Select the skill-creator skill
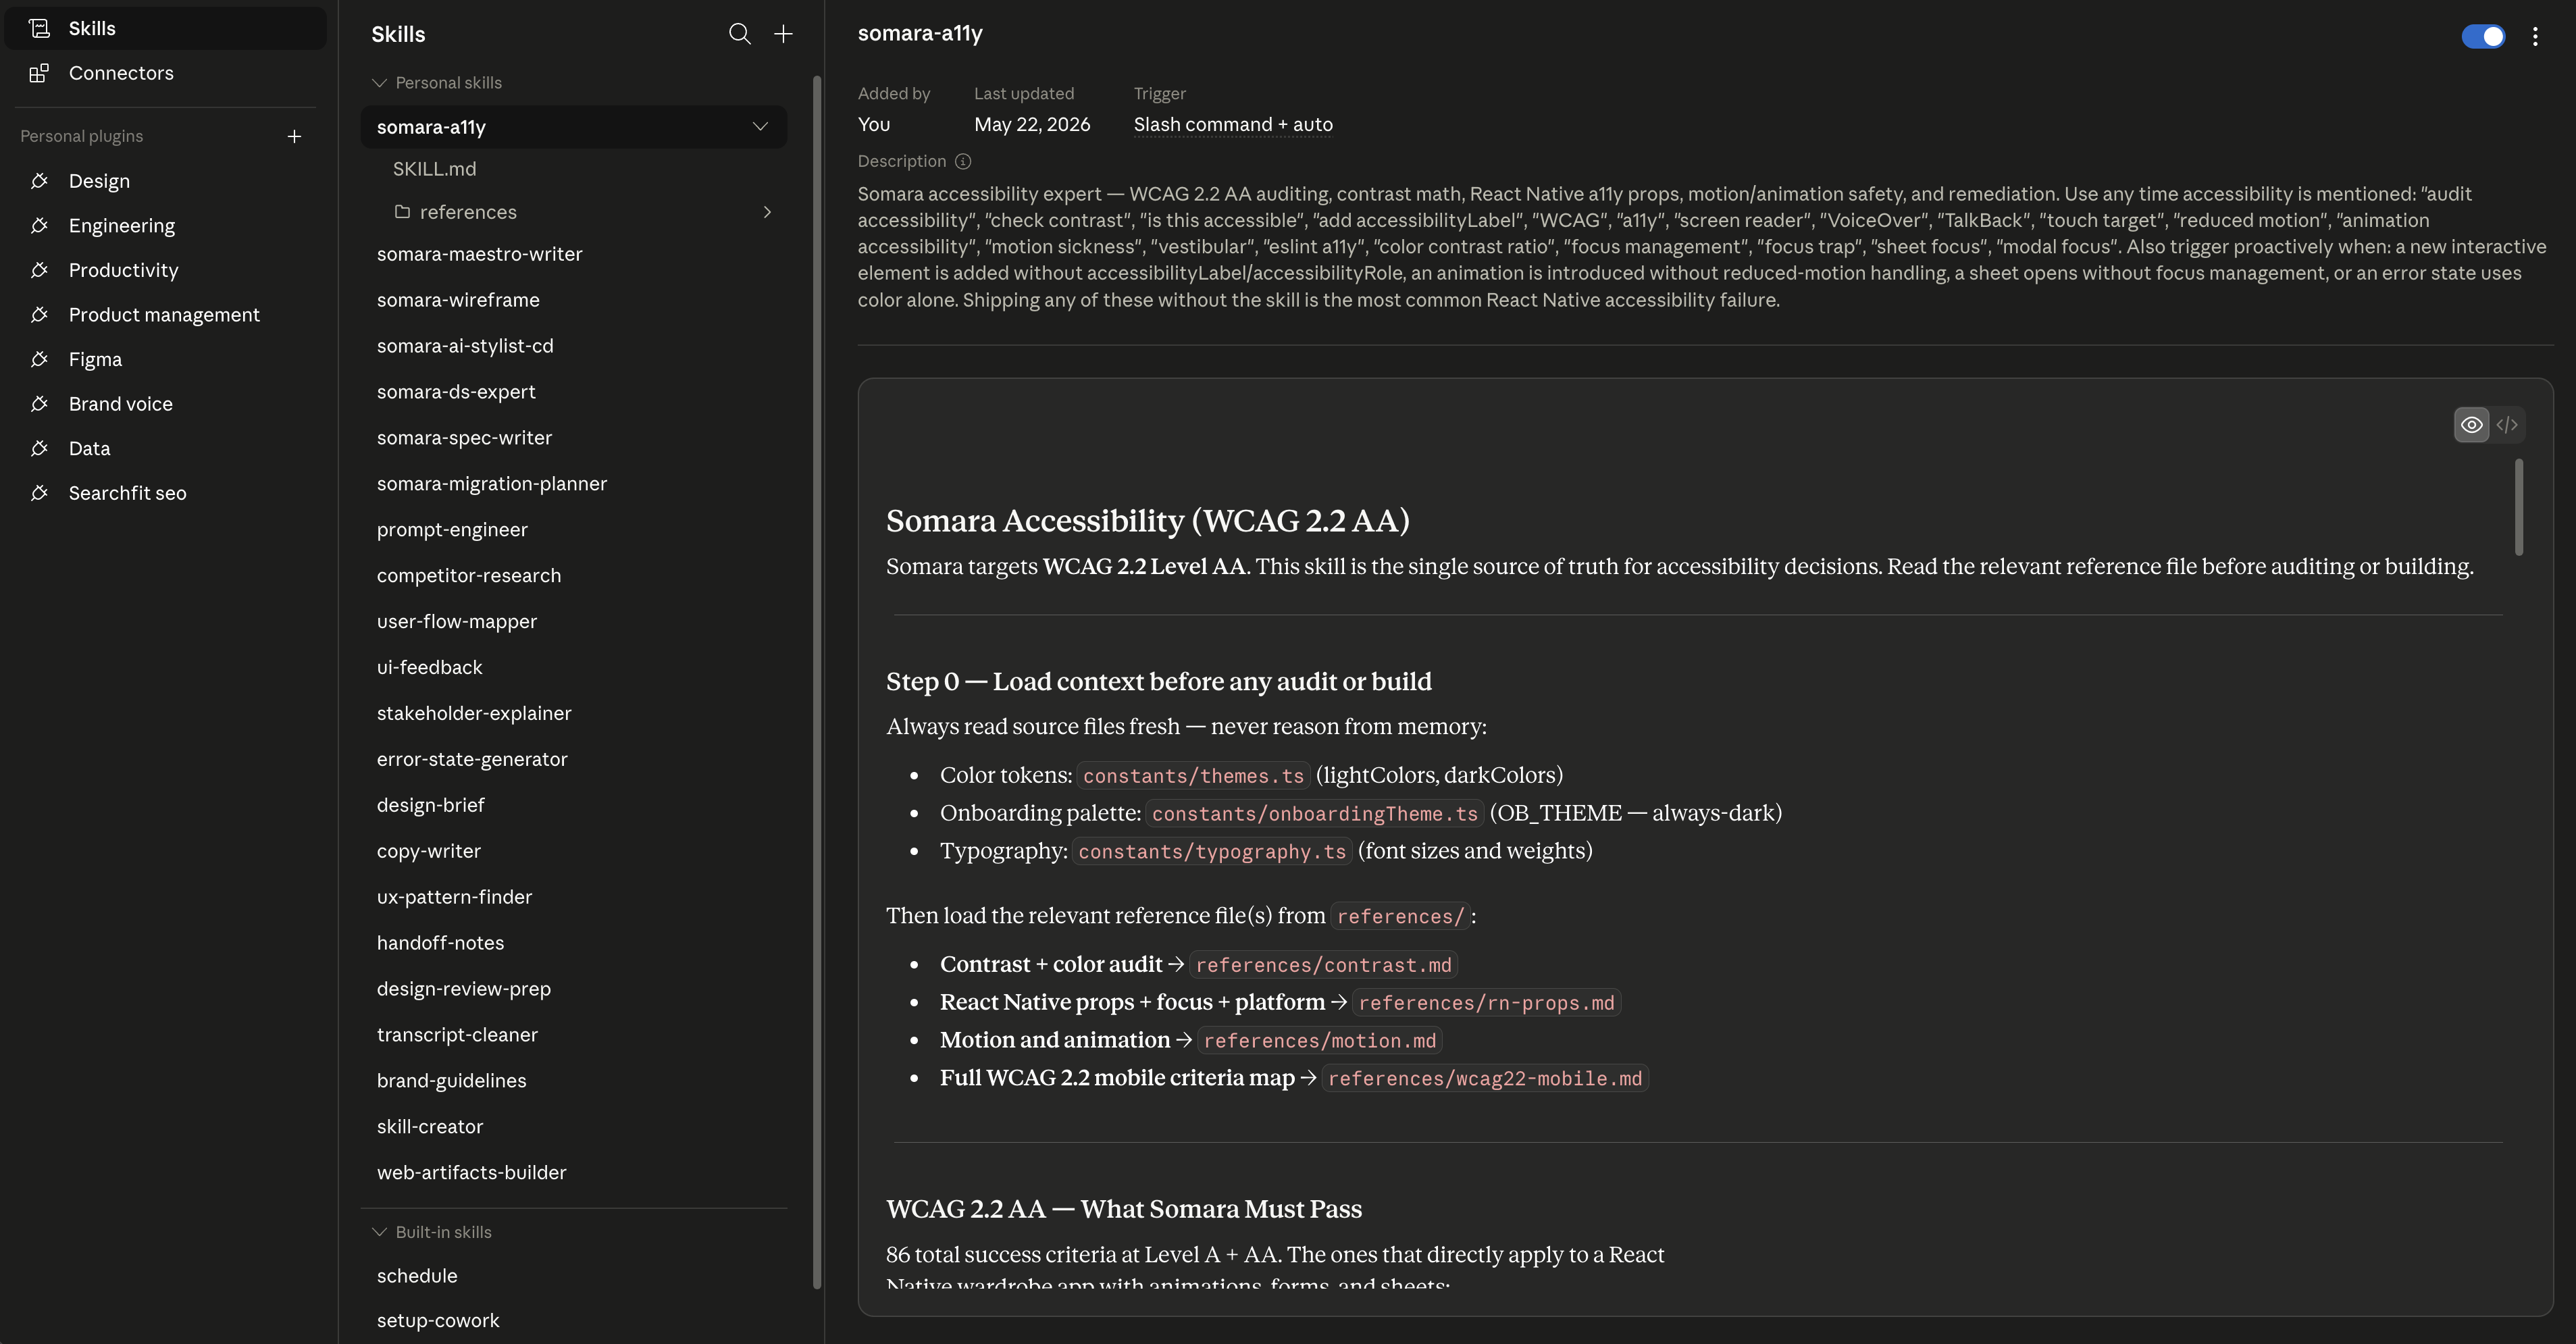 [574, 1127]
